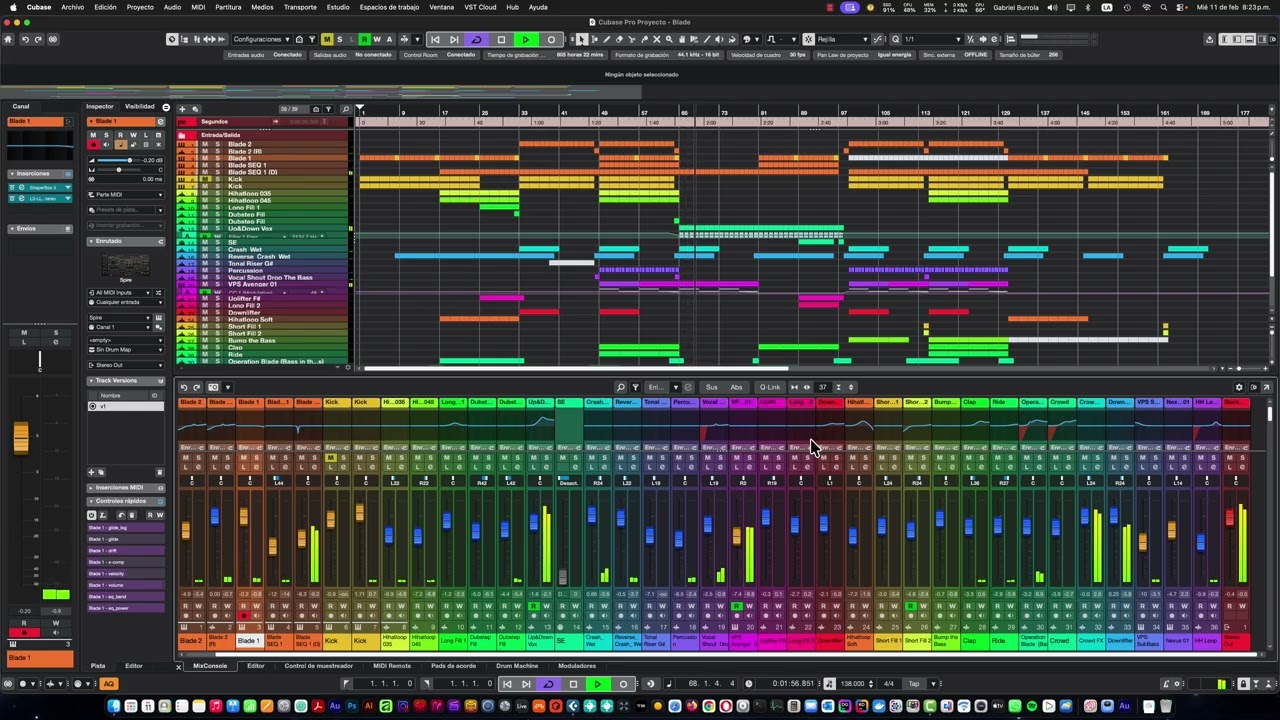The image size is (1280, 720).
Task: Open the Rejilla snap type dropdown
Action: click(x=842, y=39)
